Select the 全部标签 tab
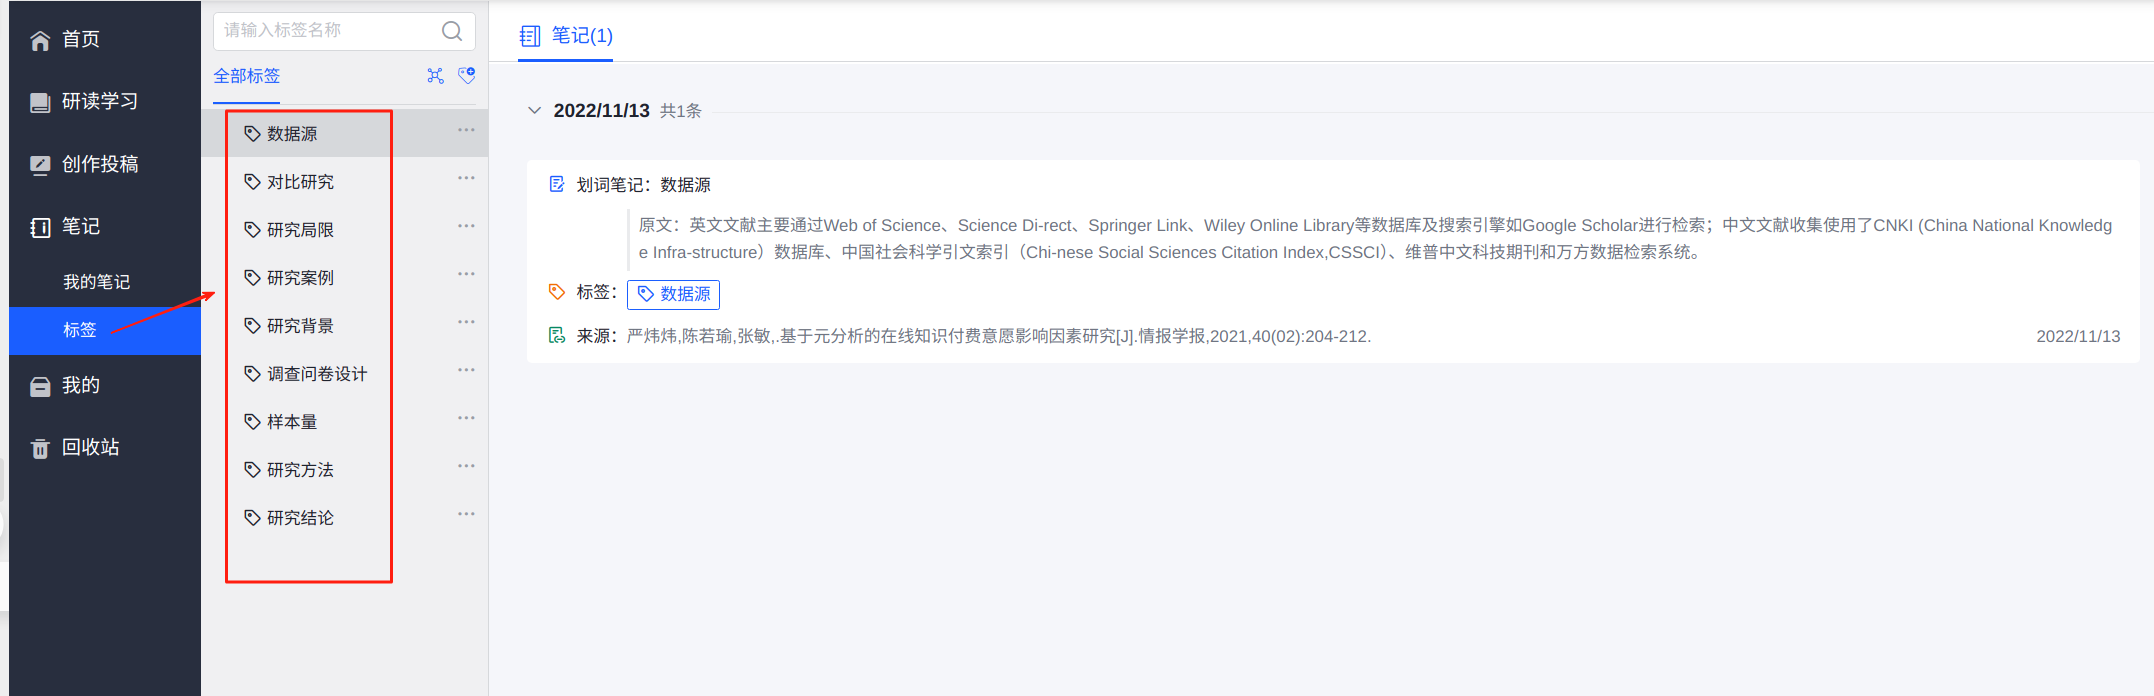 (x=247, y=76)
